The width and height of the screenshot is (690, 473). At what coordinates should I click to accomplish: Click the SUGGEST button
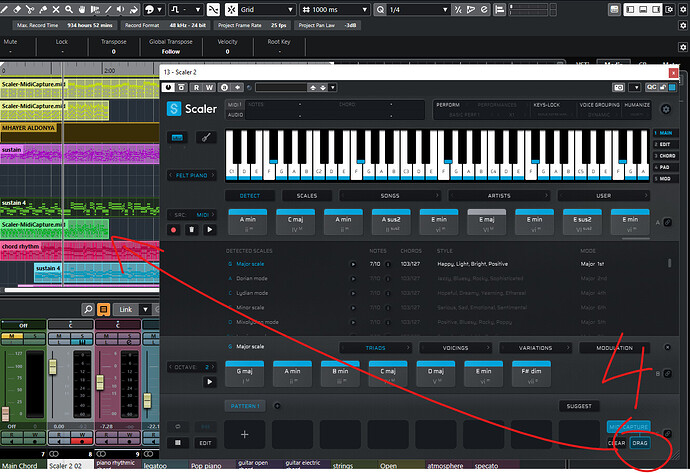pos(579,406)
